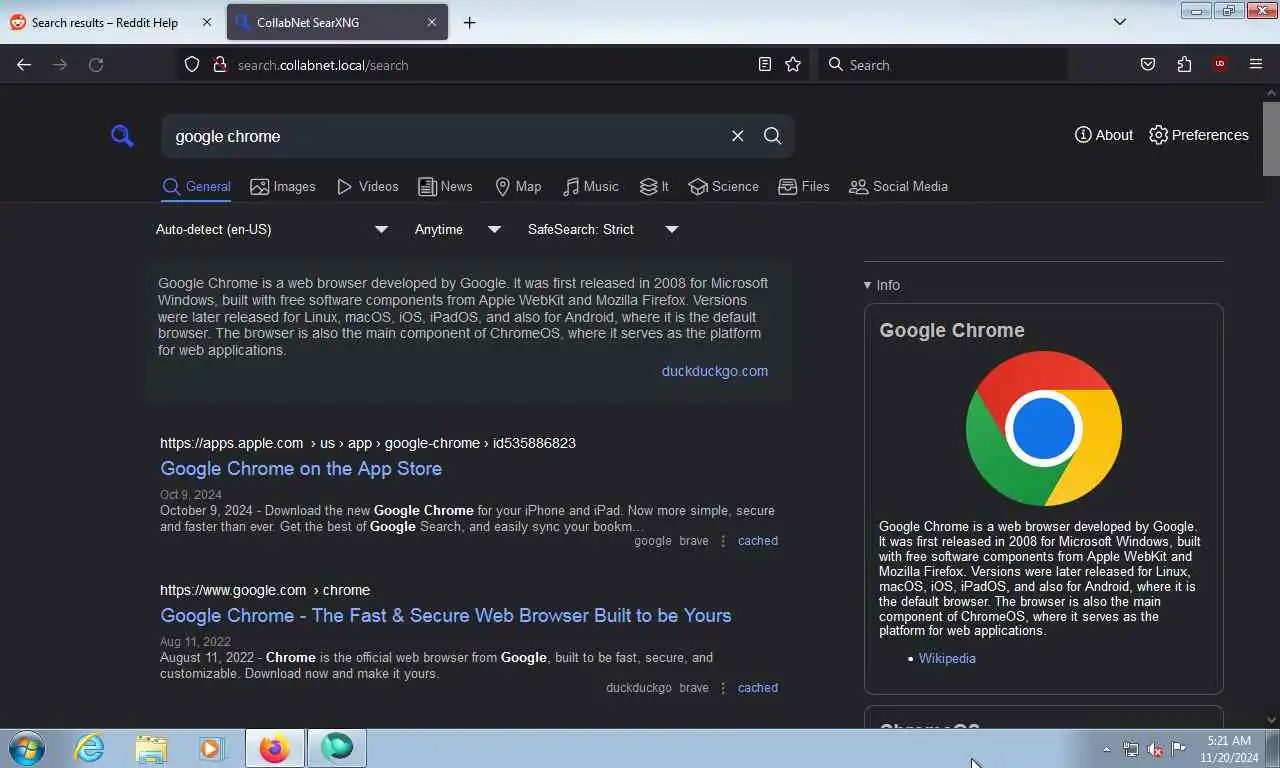This screenshot has width=1280, height=768.
Task: Switch to Images category
Action: point(283,186)
